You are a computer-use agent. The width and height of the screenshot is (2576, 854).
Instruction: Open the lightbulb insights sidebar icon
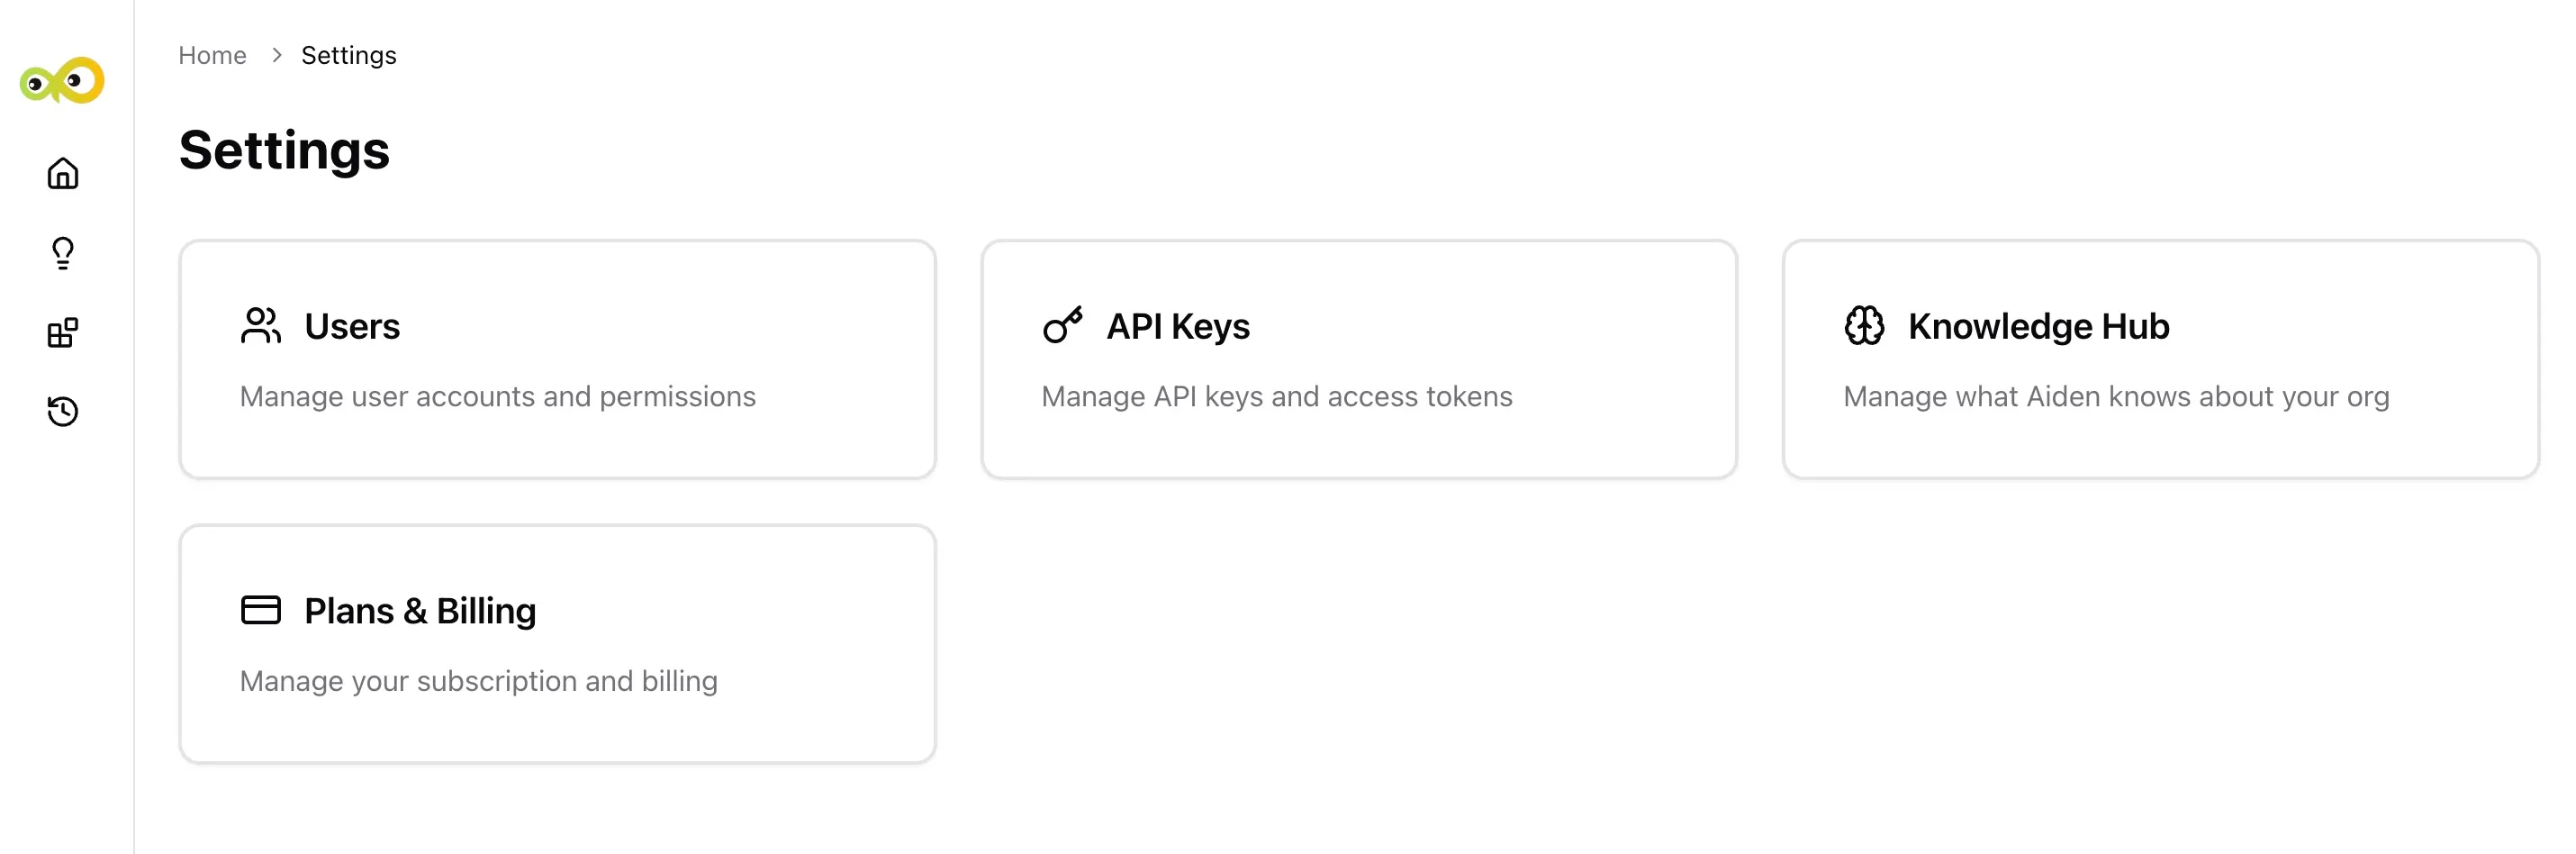(x=63, y=253)
